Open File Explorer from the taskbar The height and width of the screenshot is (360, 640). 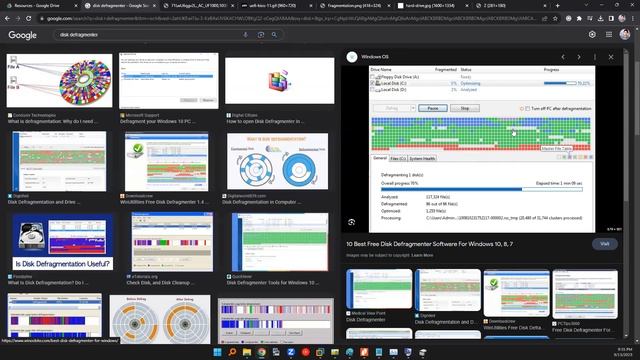click(247, 352)
